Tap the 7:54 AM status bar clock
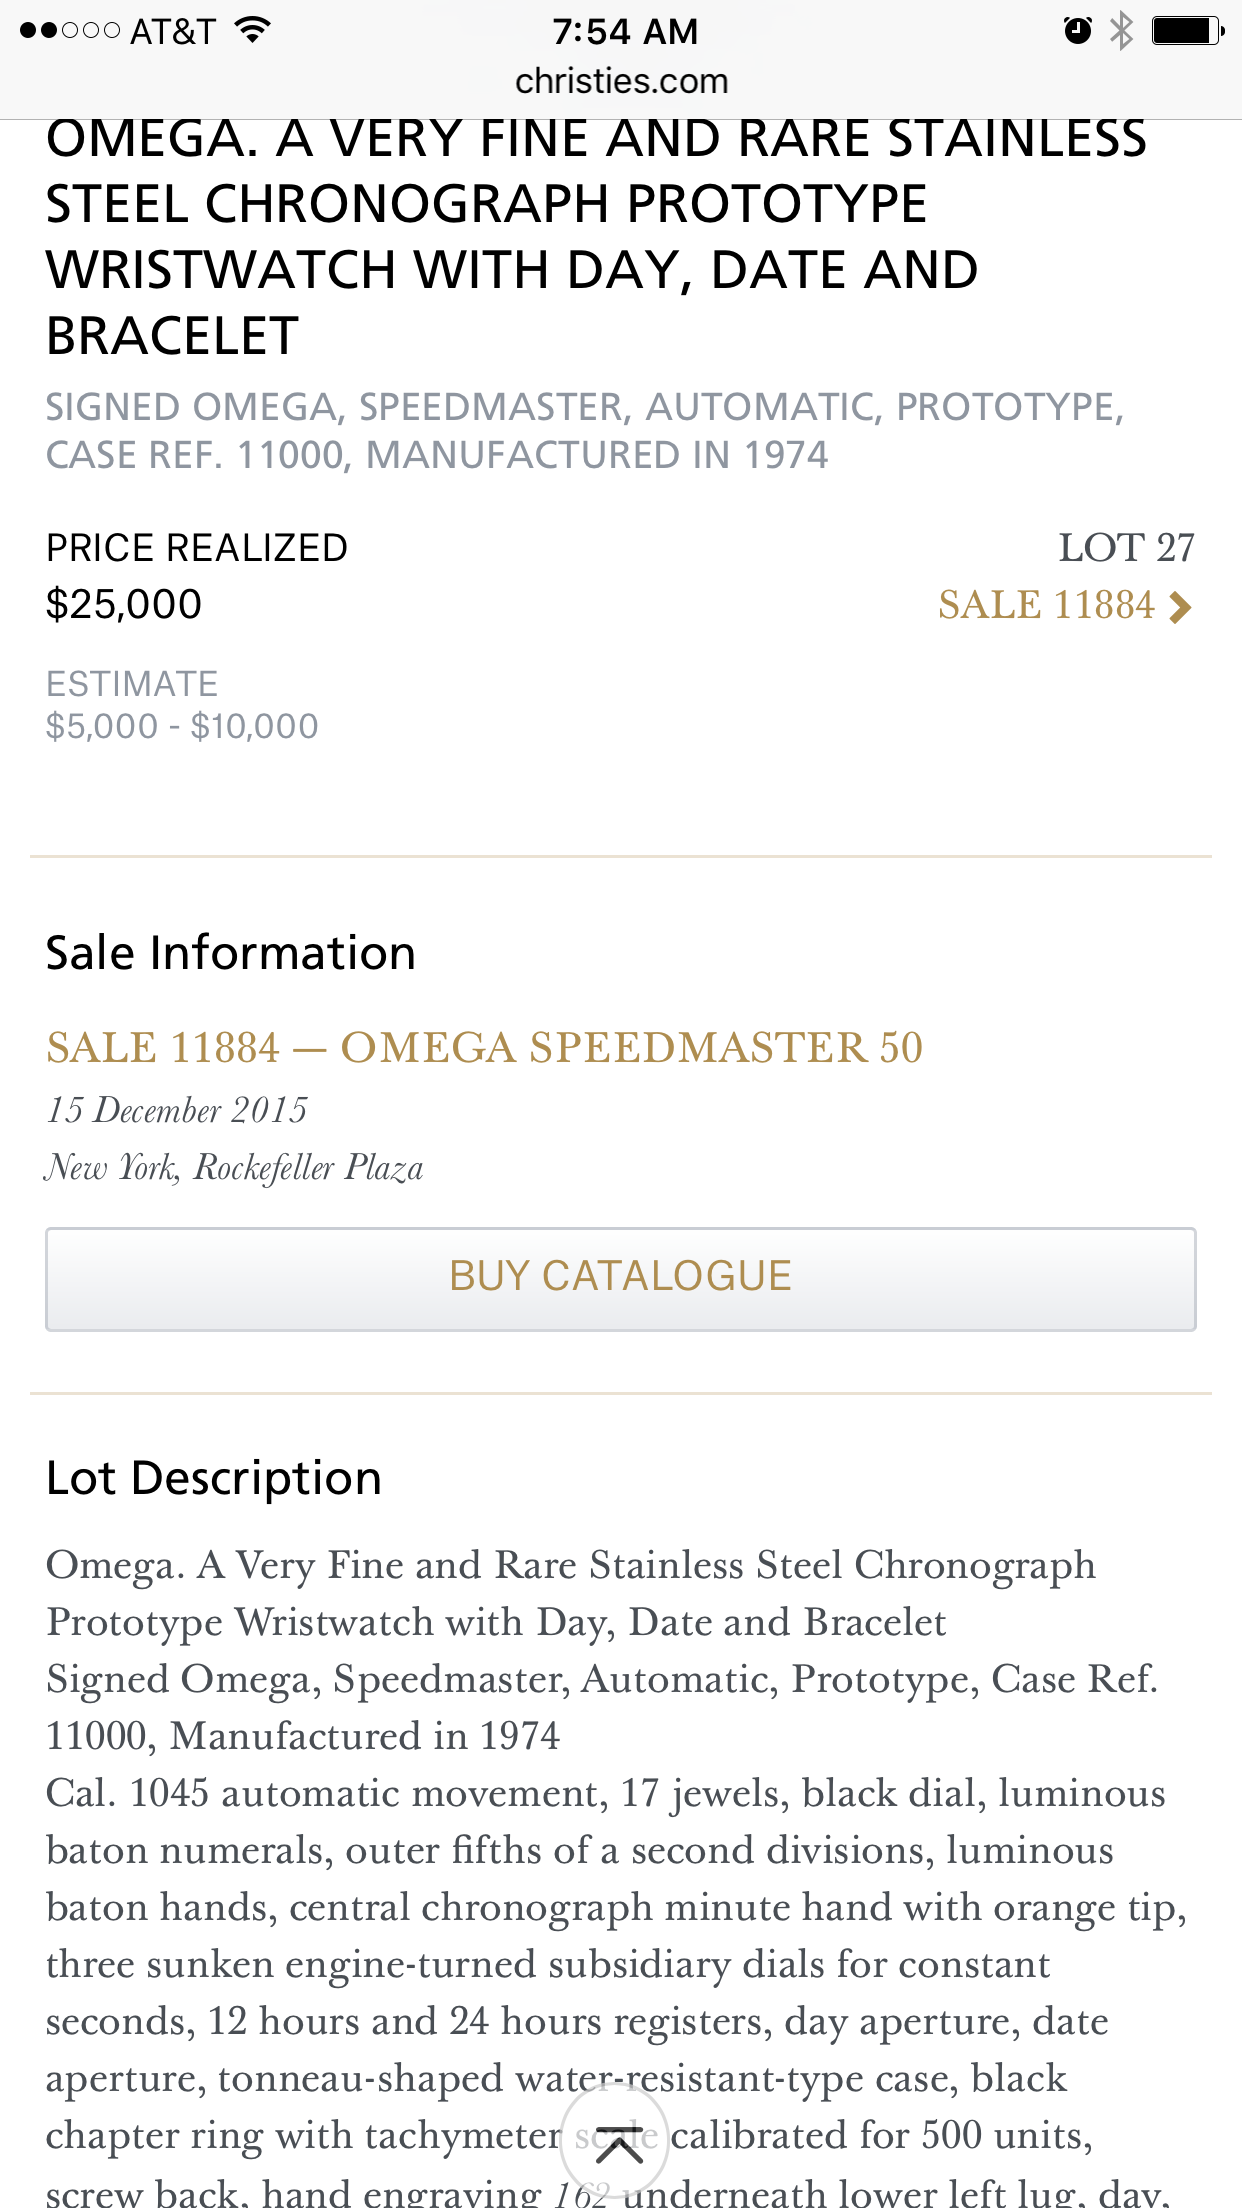The image size is (1242, 2208). [625, 31]
